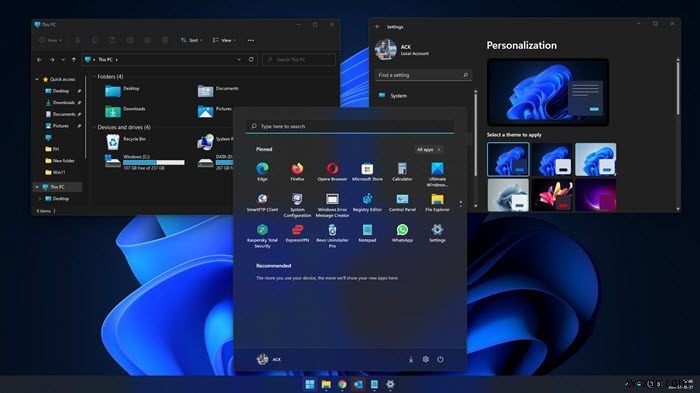This screenshot has width=700, height=393.
Task: Launch Revo Uninstaller Pro pinned app
Action: (332, 236)
